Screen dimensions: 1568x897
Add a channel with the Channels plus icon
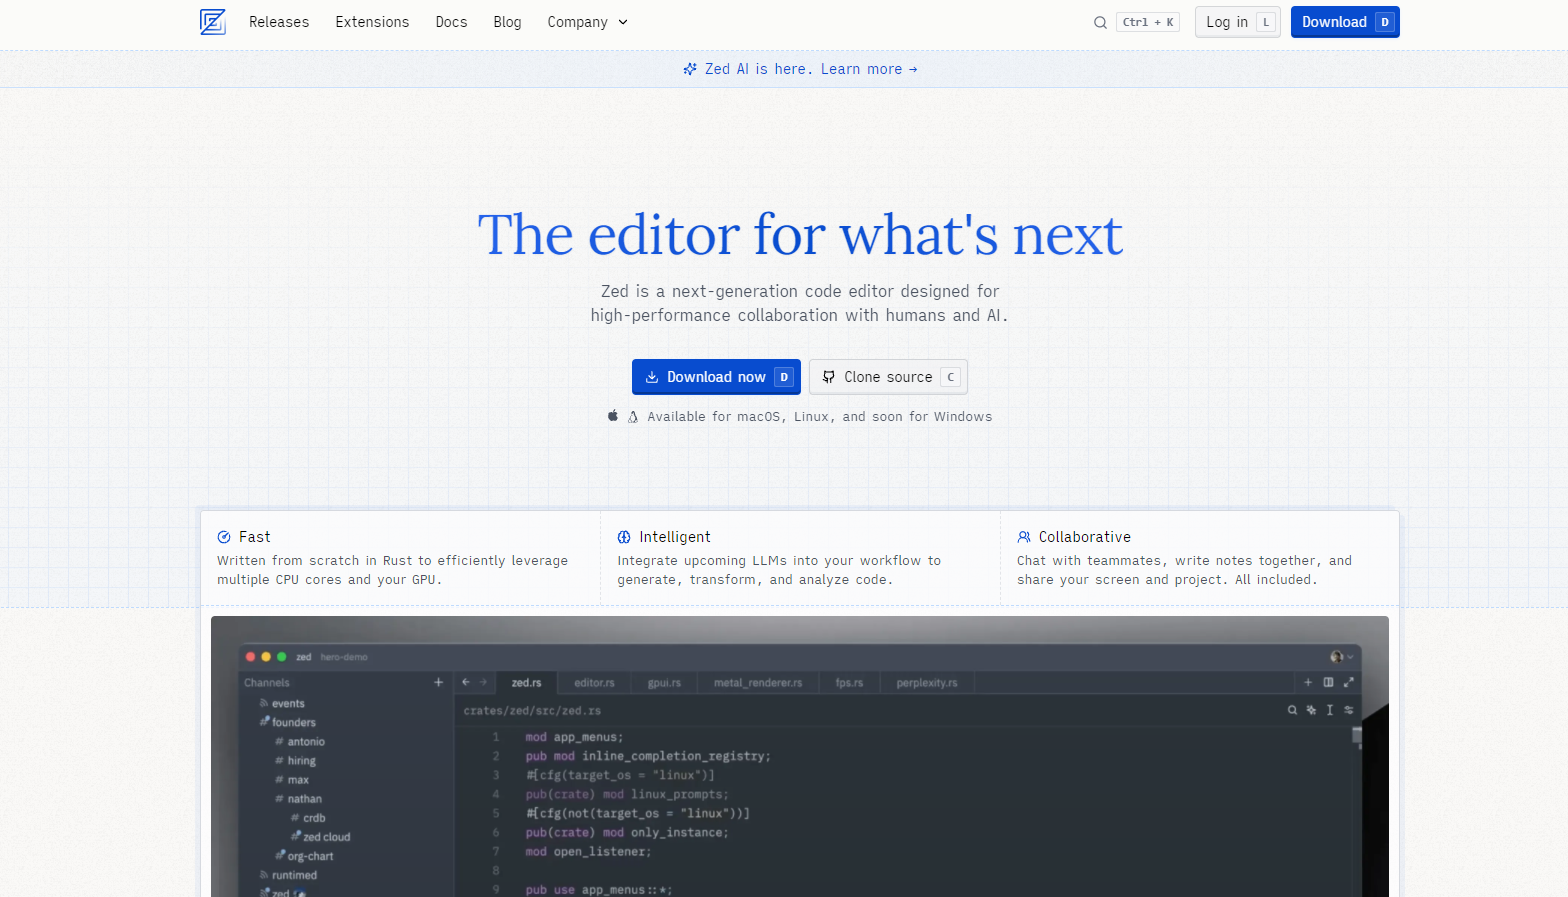438,682
